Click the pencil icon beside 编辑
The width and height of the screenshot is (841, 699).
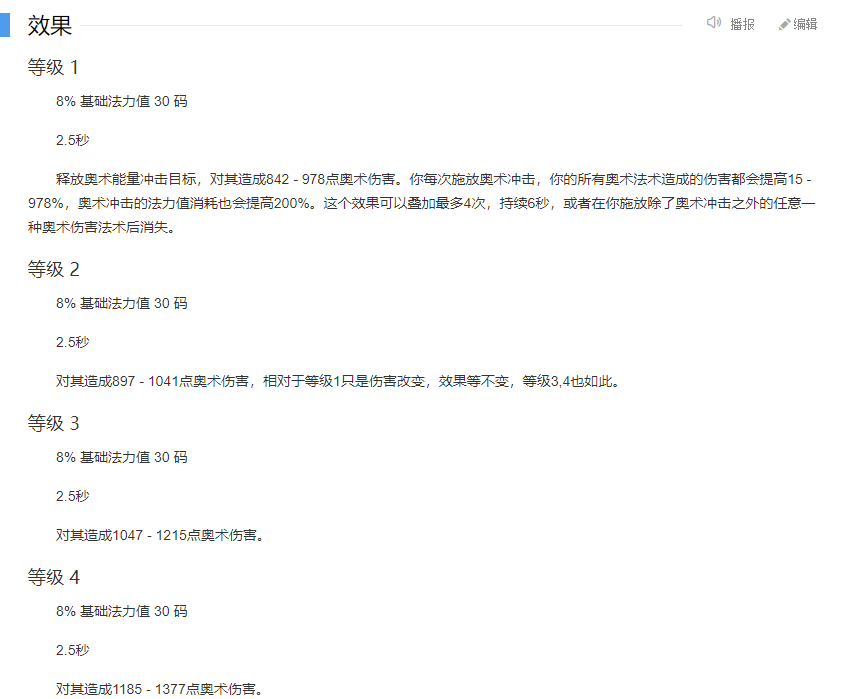(784, 24)
